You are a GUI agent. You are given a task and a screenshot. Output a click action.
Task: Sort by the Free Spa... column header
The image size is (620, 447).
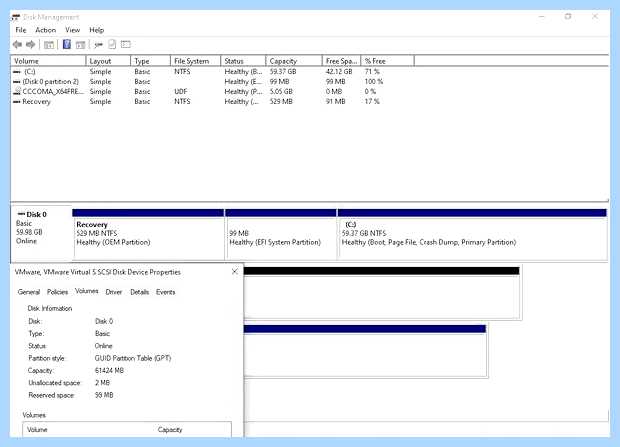tap(342, 61)
